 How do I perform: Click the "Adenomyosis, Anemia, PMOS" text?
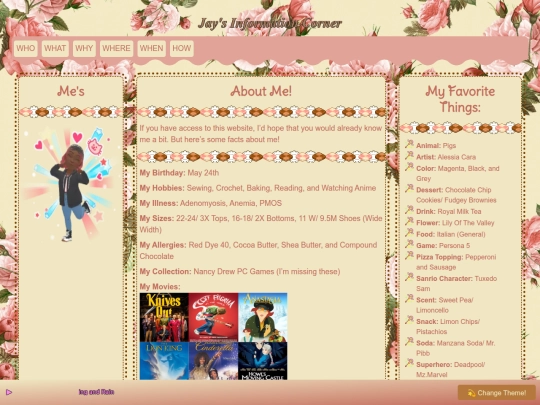(x=231, y=203)
